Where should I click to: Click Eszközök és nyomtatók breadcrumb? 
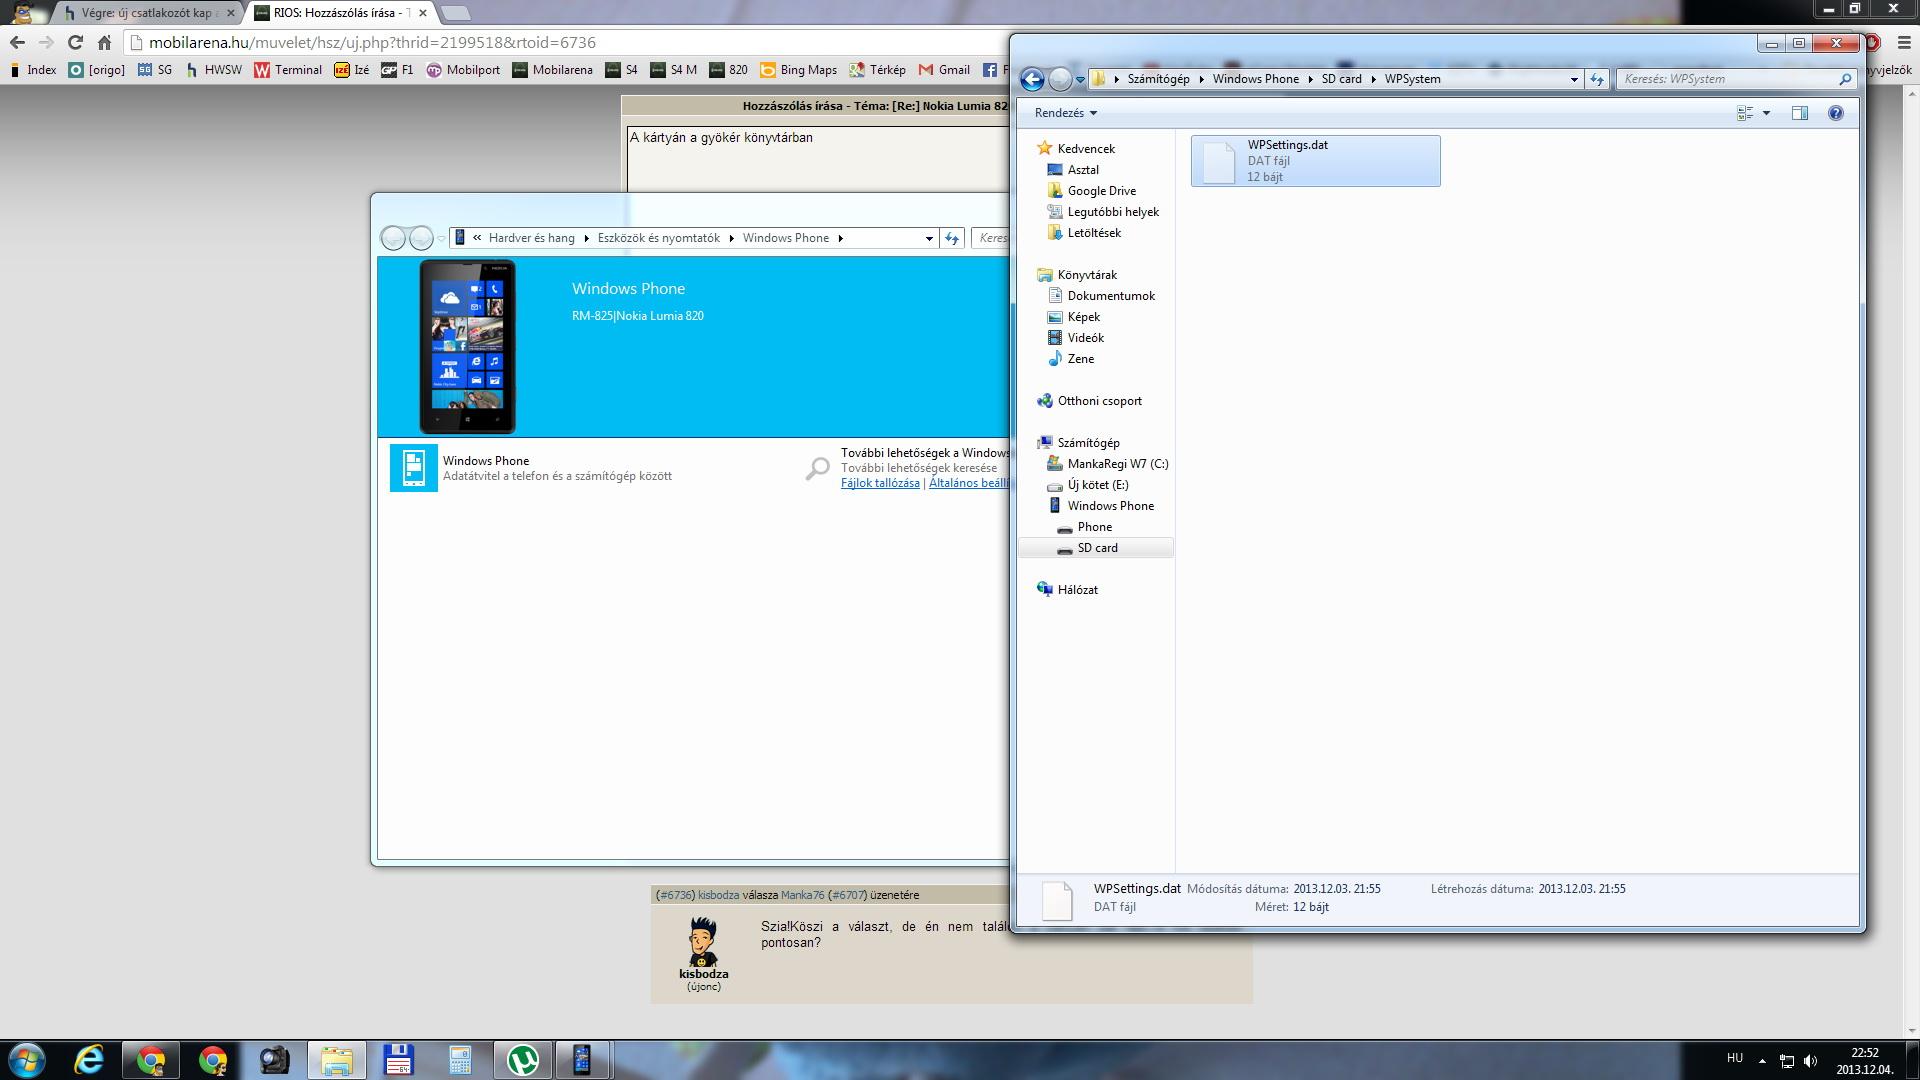658,238
